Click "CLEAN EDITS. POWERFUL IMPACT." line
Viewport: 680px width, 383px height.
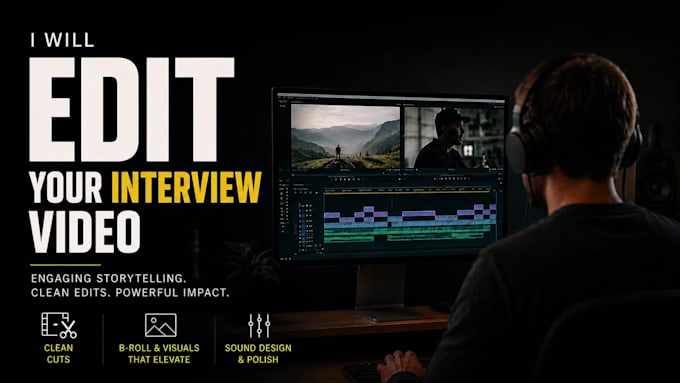[x=130, y=293]
